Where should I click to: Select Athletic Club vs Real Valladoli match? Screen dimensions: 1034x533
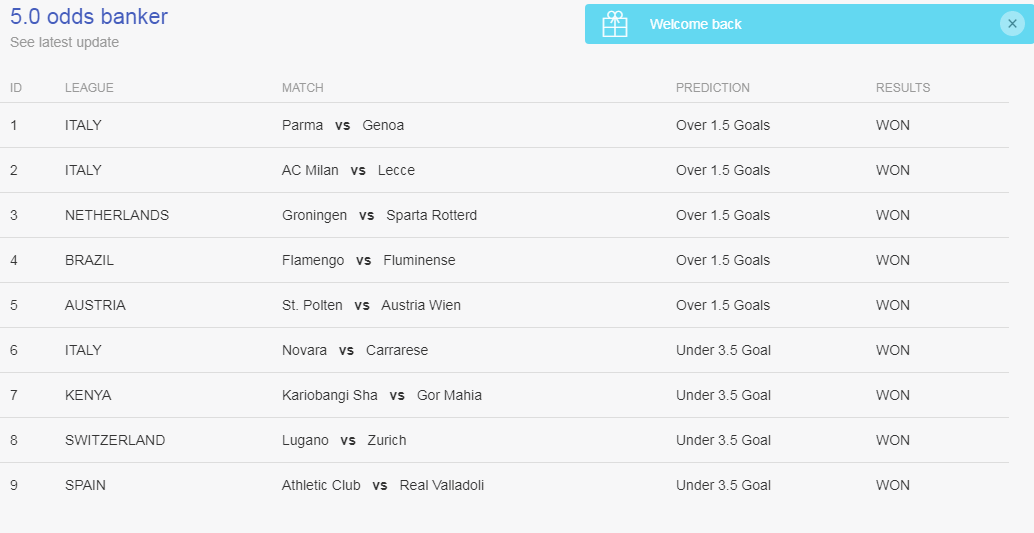tap(383, 485)
